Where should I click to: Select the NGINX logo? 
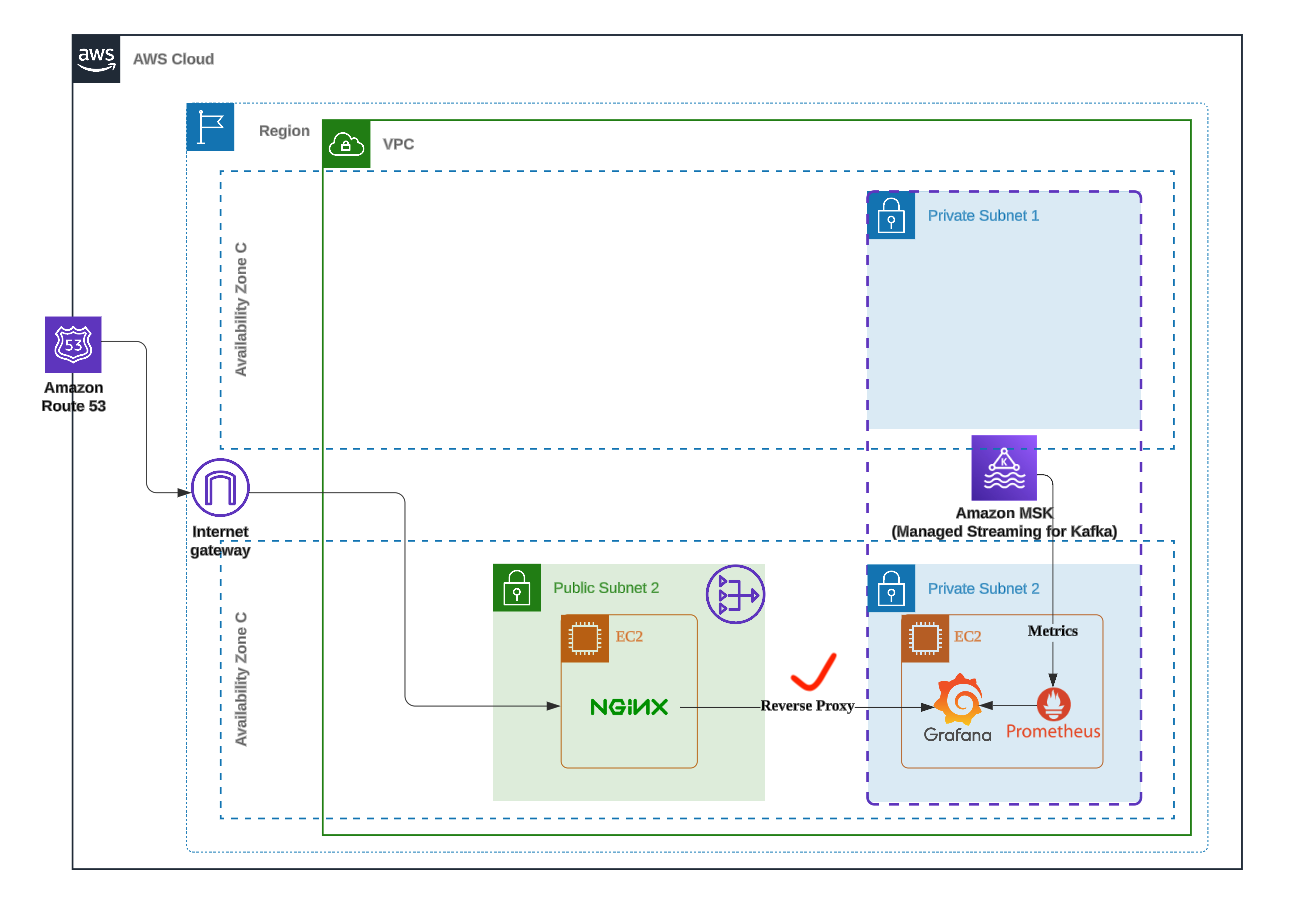(x=629, y=707)
